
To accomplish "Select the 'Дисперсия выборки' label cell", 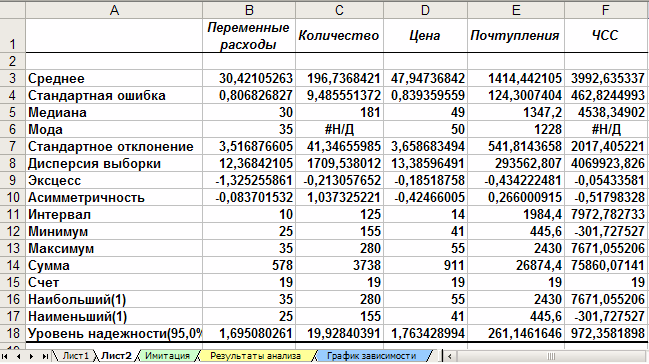I will point(114,163).
